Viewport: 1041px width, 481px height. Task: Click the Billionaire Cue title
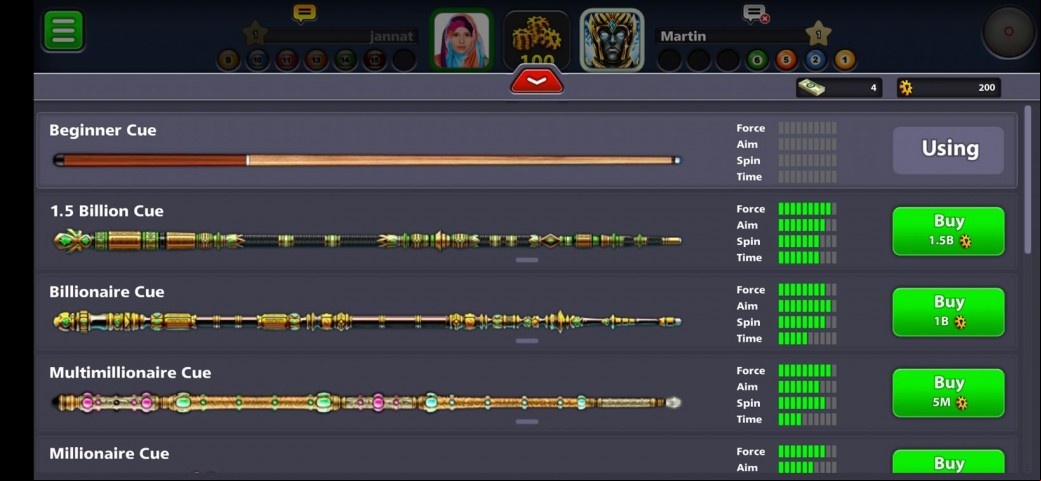(x=107, y=292)
